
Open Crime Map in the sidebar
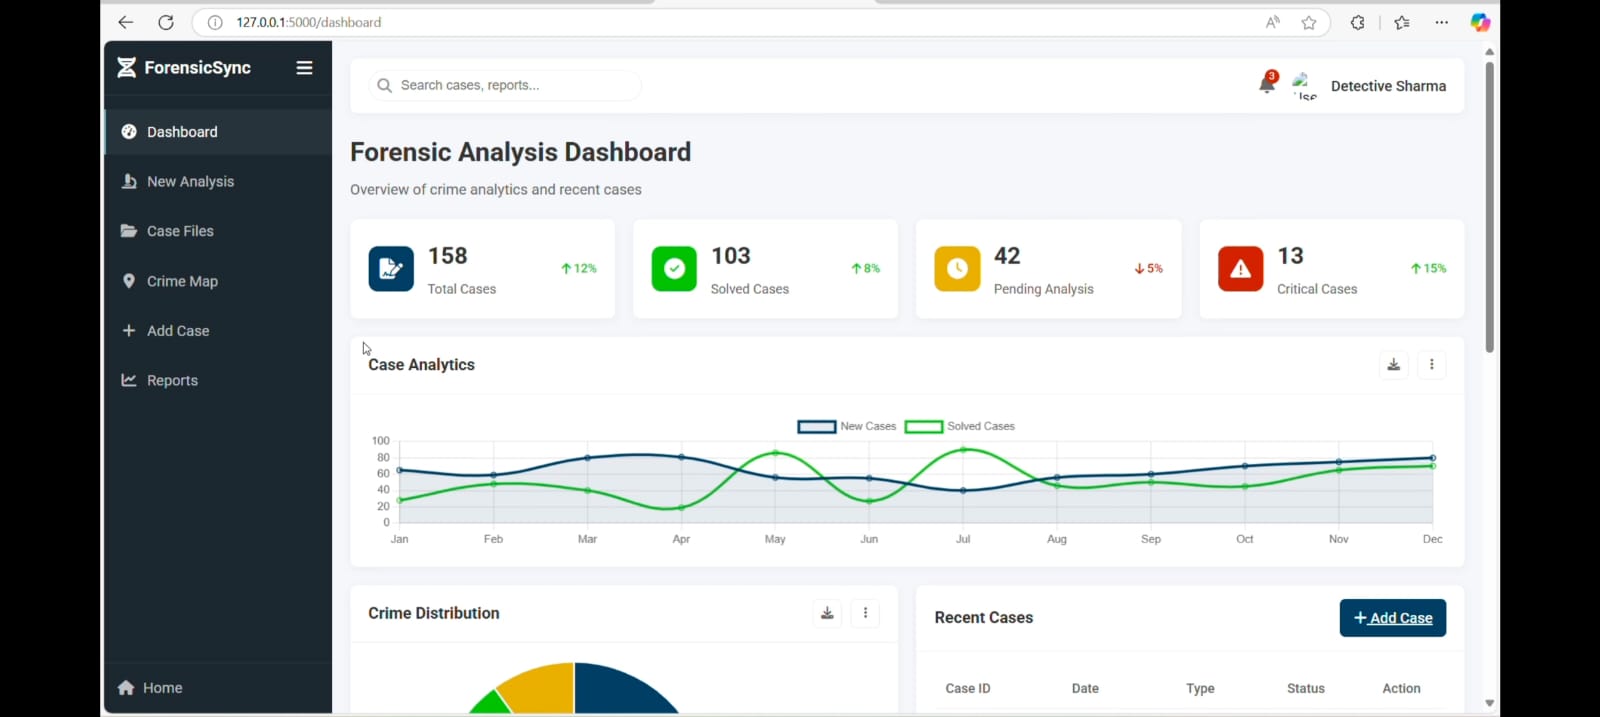pos(218,281)
